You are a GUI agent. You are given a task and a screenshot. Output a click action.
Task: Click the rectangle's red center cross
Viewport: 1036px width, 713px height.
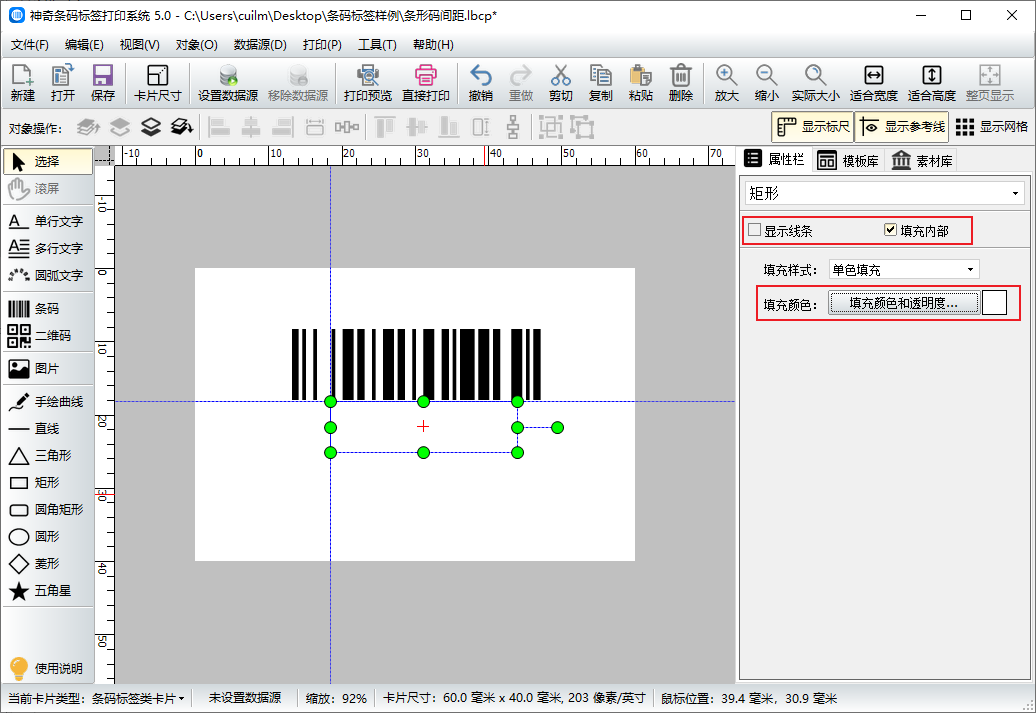coord(424,427)
